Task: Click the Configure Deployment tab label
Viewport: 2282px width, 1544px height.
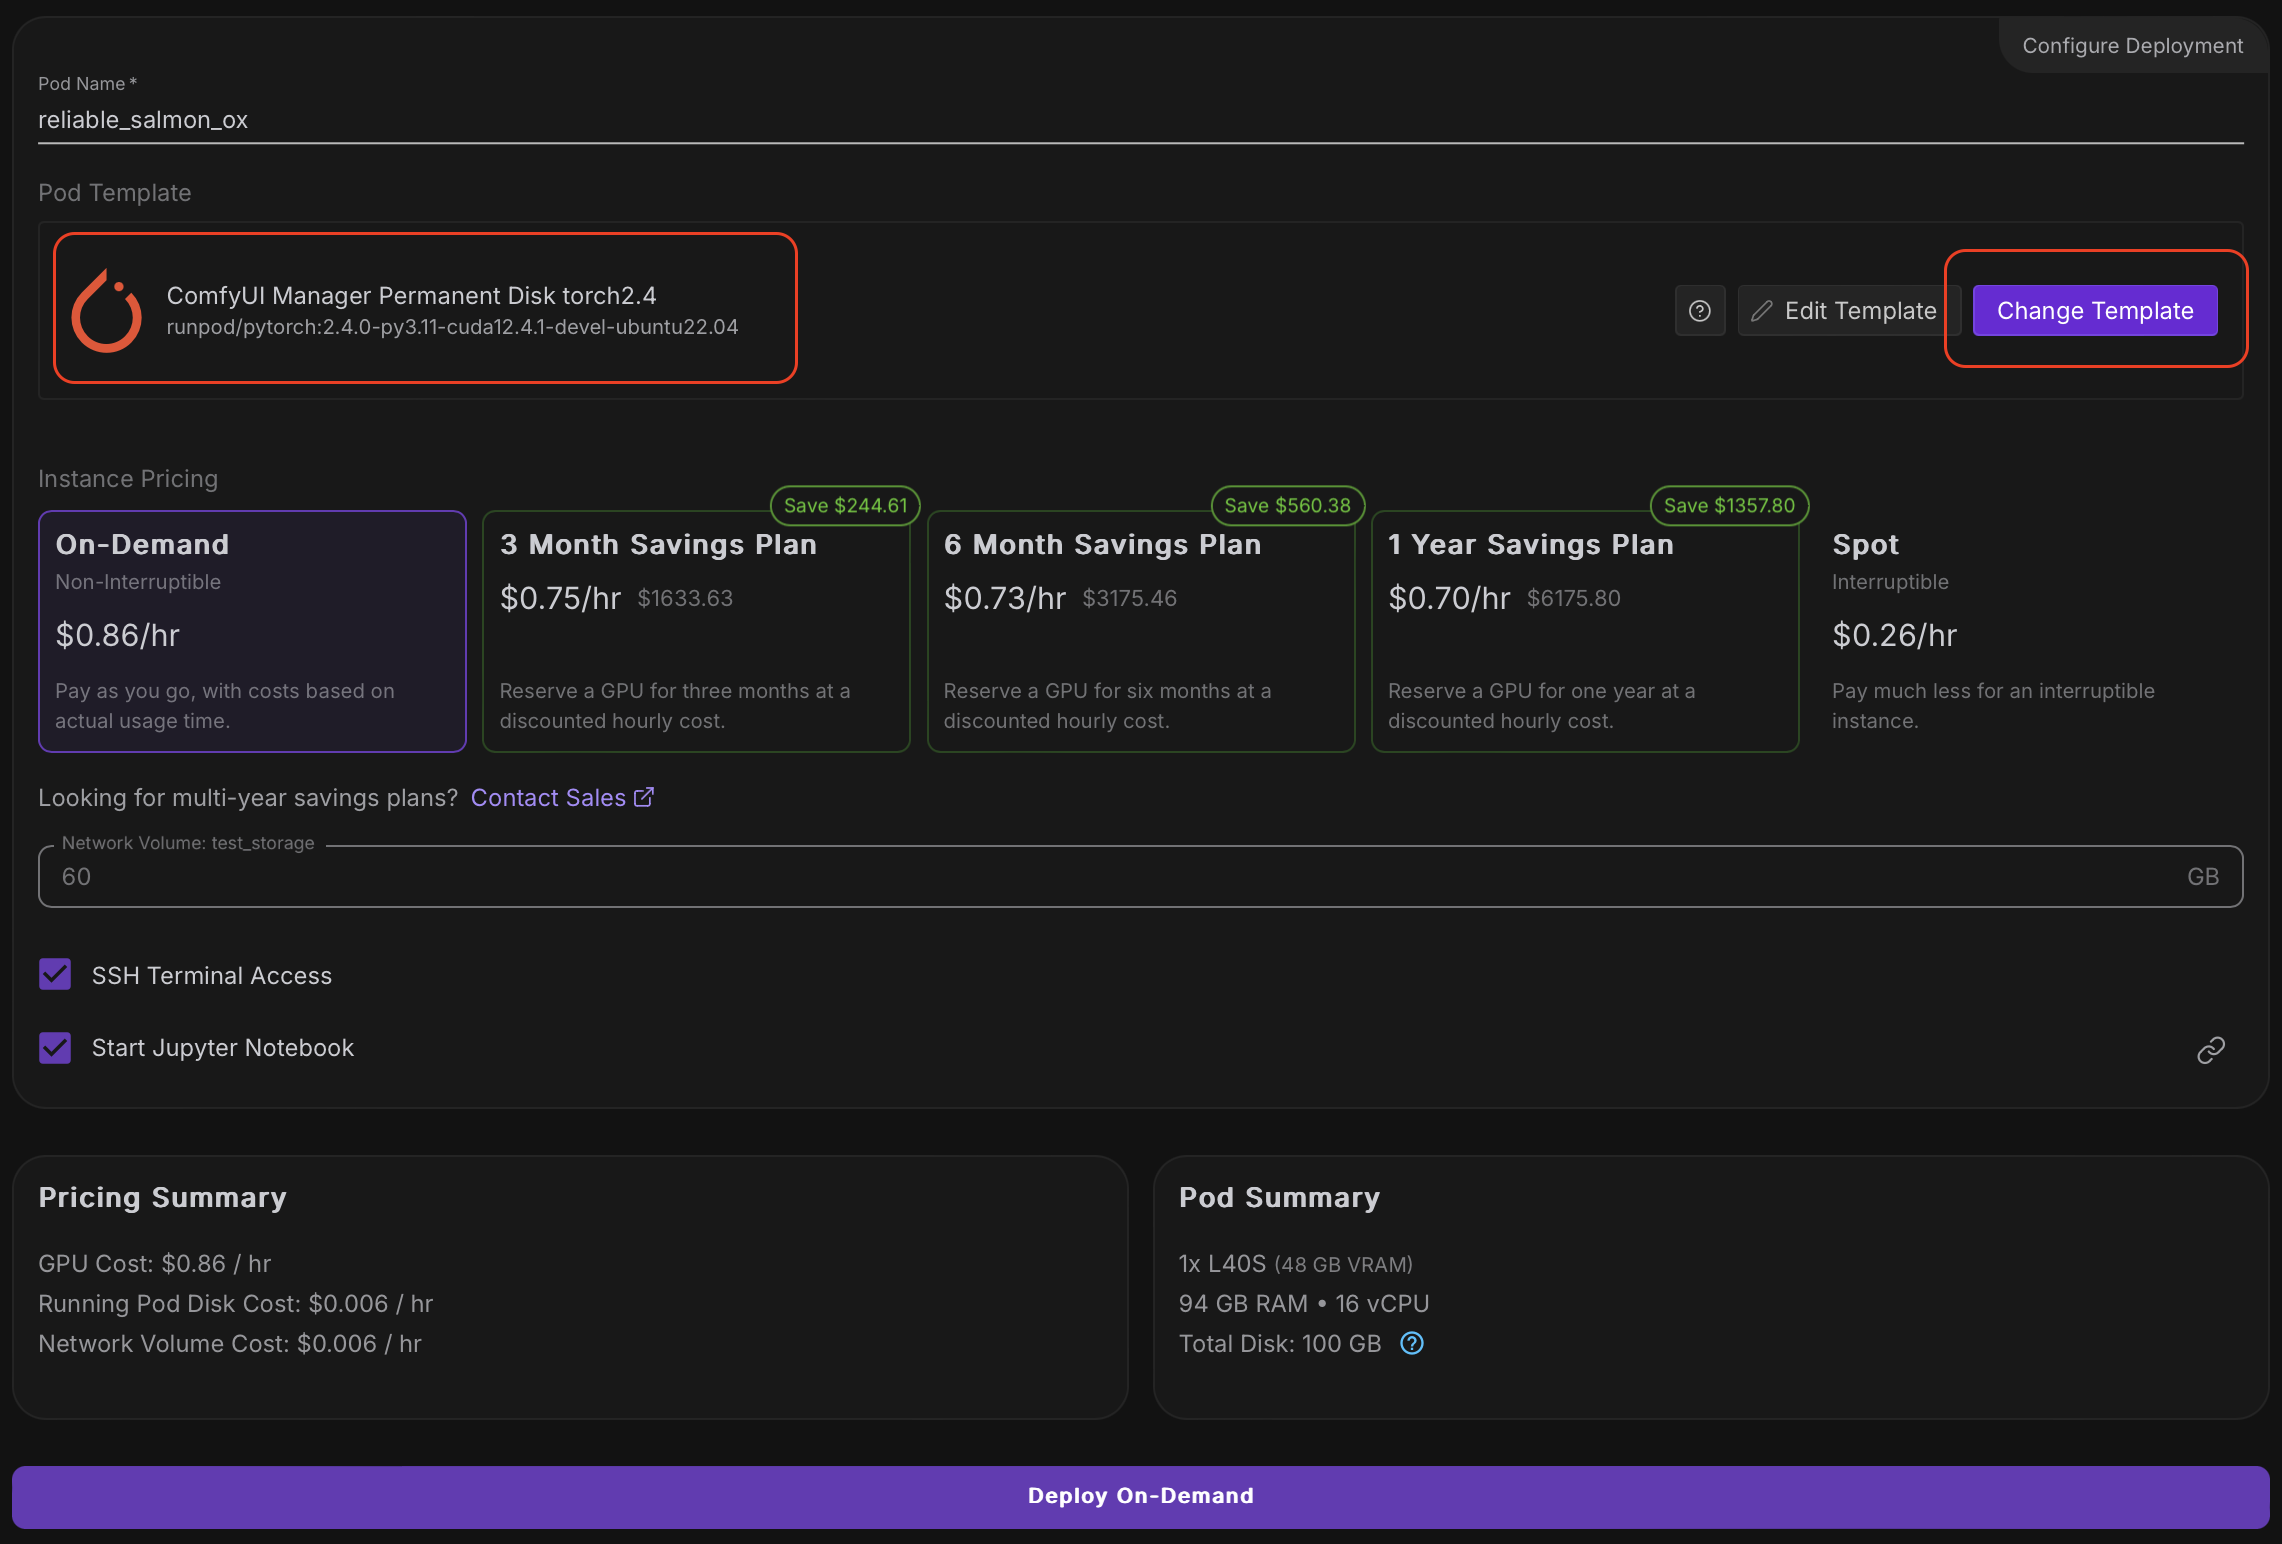Action: [2131, 46]
